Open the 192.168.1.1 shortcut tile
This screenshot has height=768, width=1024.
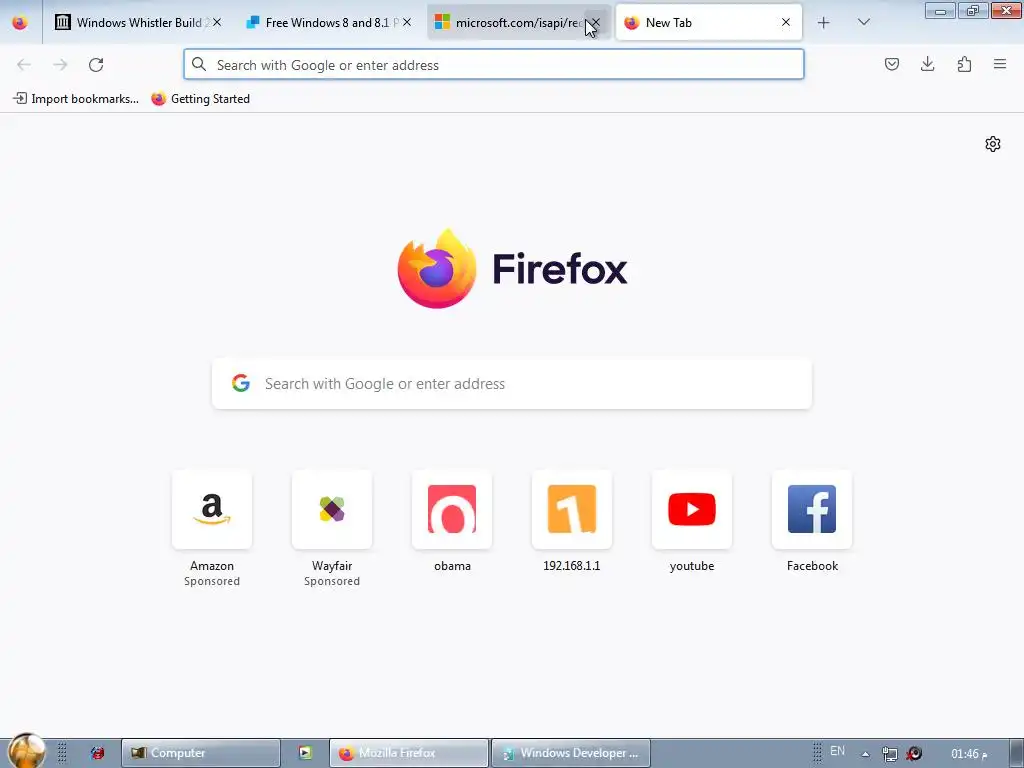point(572,509)
